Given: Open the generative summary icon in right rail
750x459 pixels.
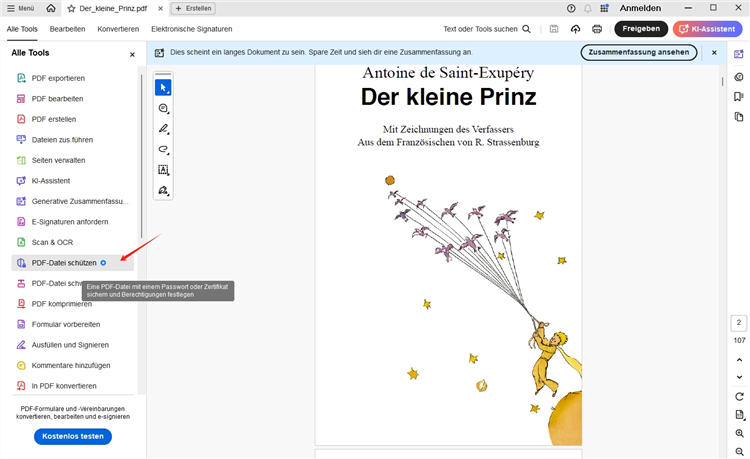Looking at the screenshot, I should (x=739, y=54).
